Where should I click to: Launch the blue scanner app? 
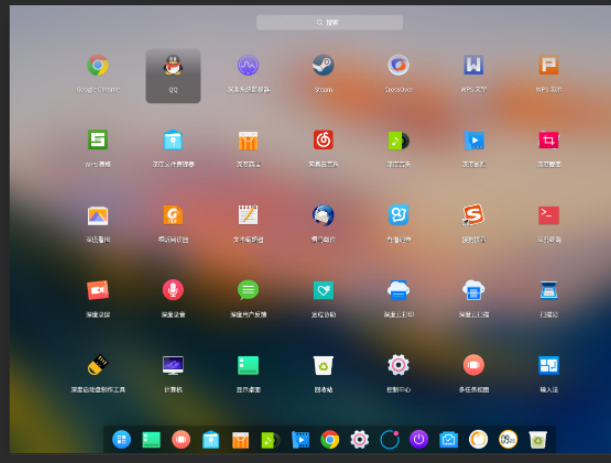(549, 290)
